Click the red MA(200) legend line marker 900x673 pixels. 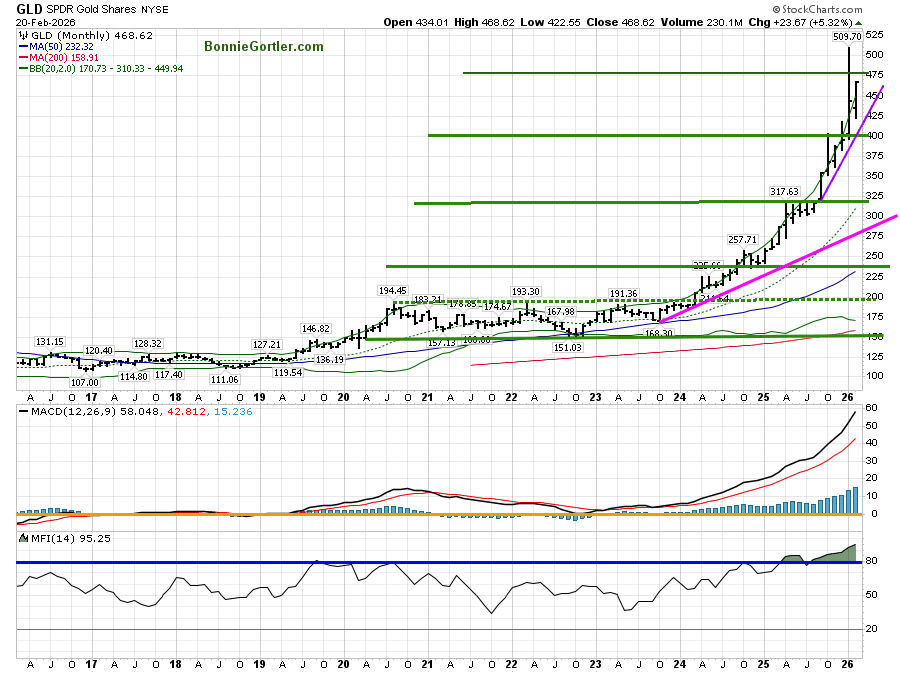coord(22,57)
